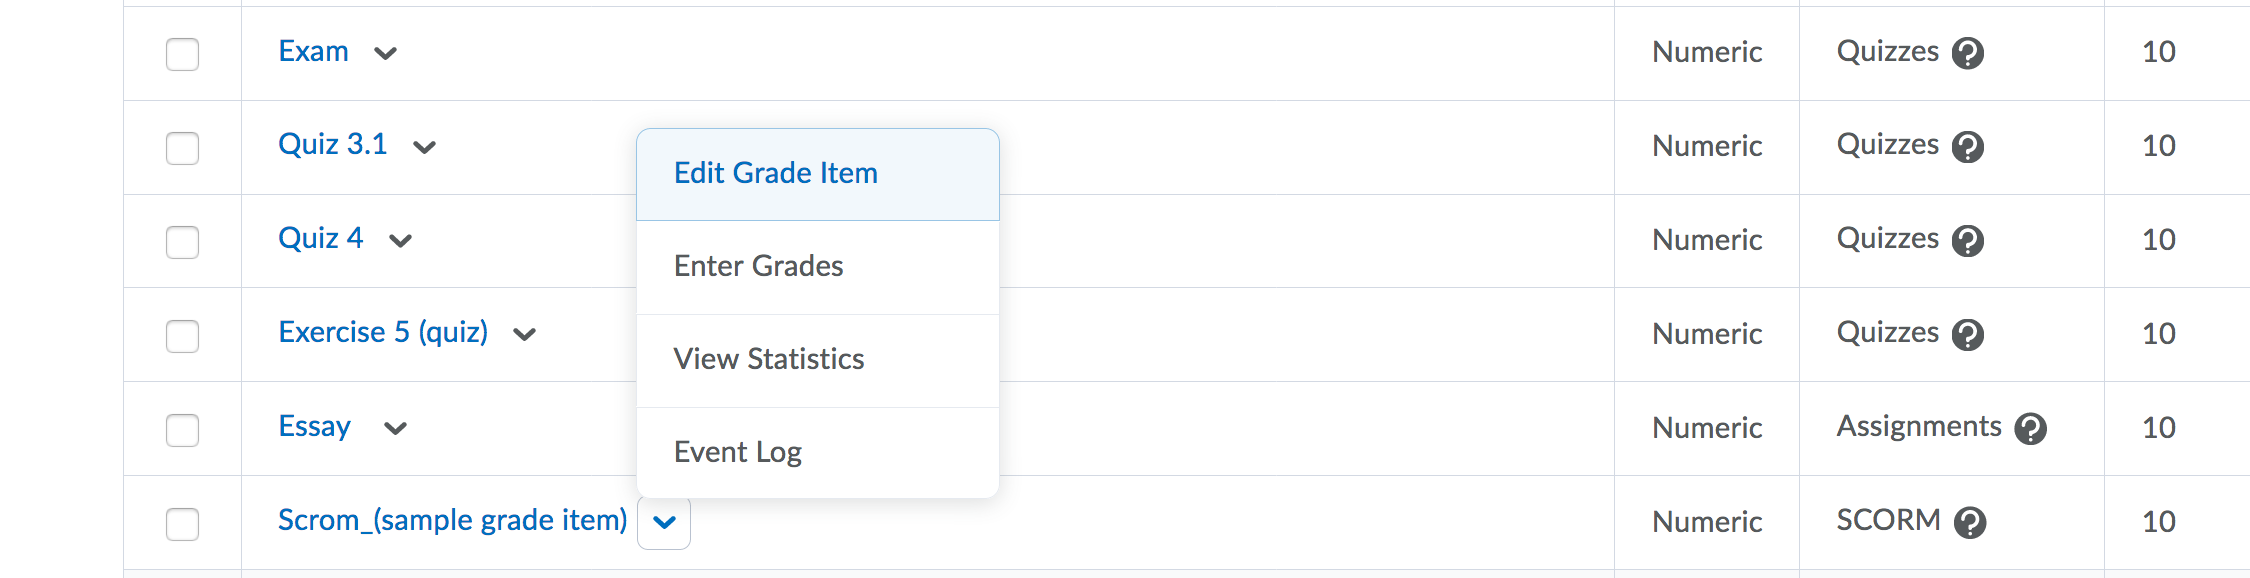Choose View Statistics menu option
The height and width of the screenshot is (578, 2250).
click(x=769, y=359)
